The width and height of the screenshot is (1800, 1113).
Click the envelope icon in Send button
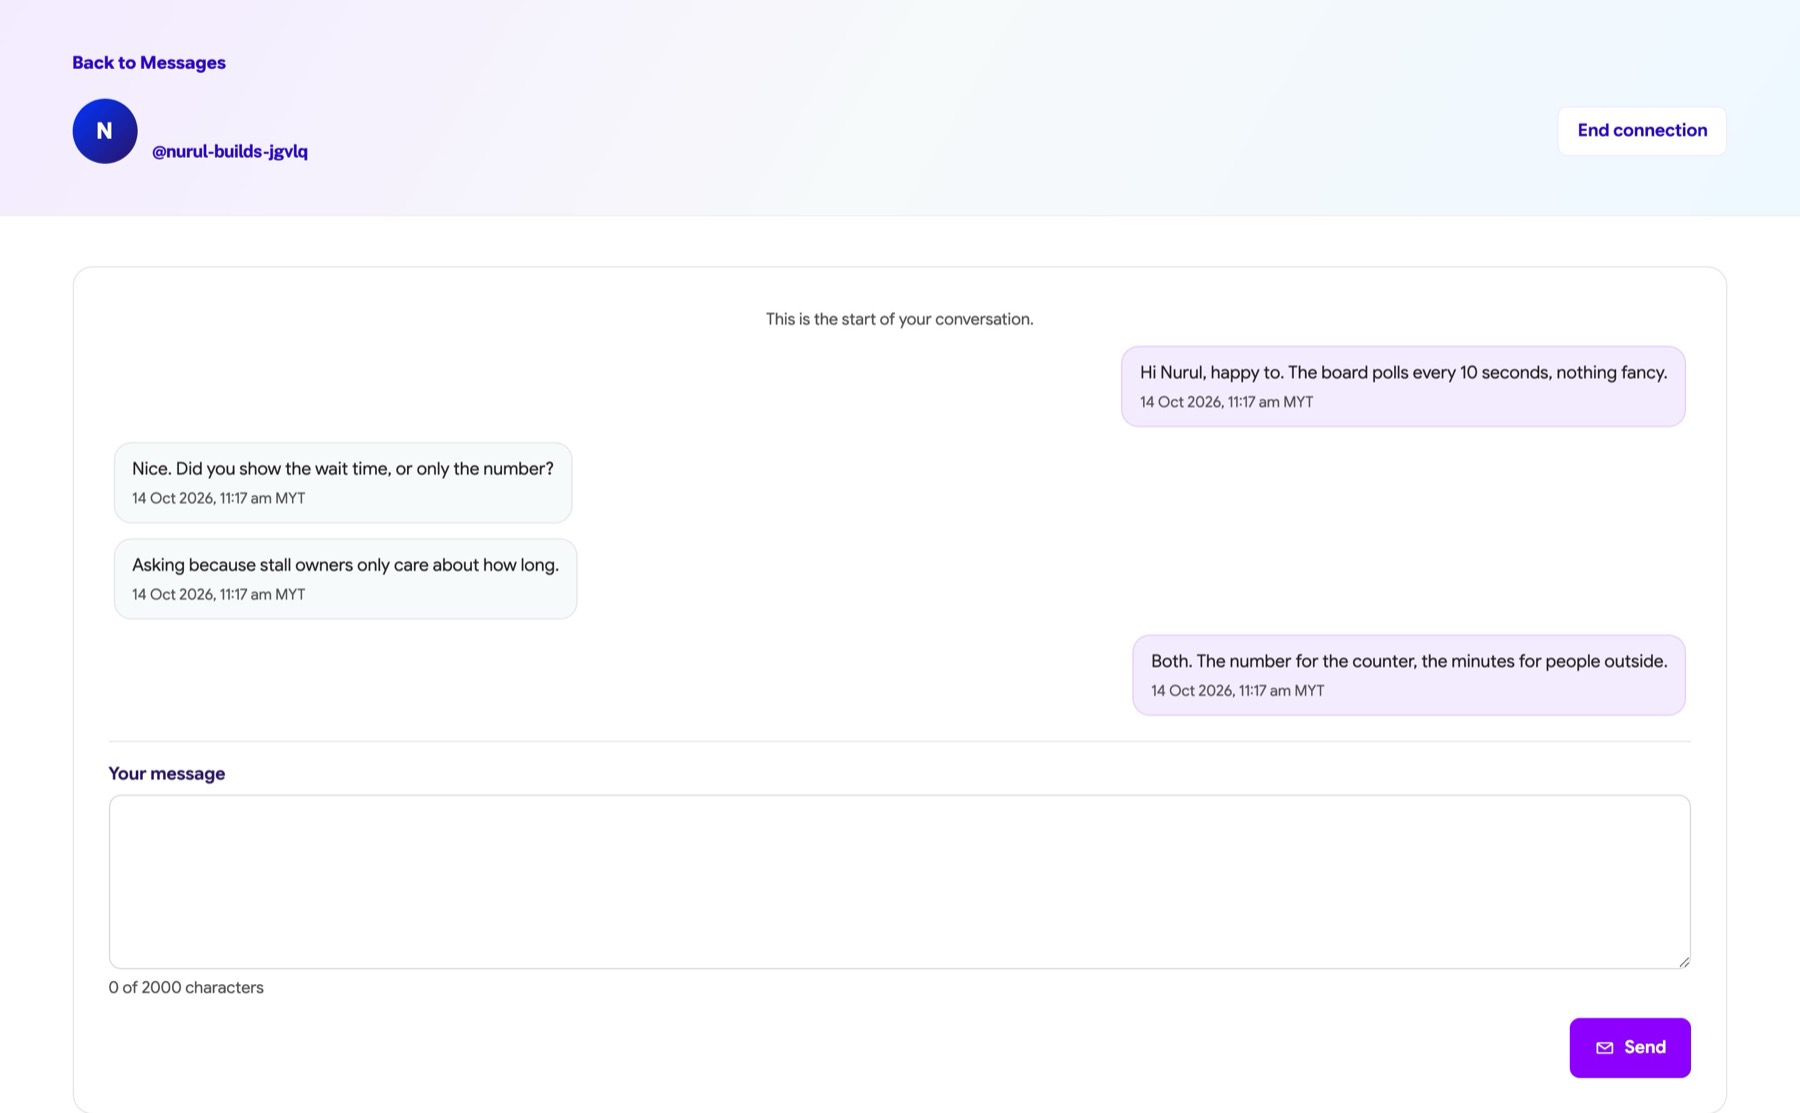pos(1605,1048)
